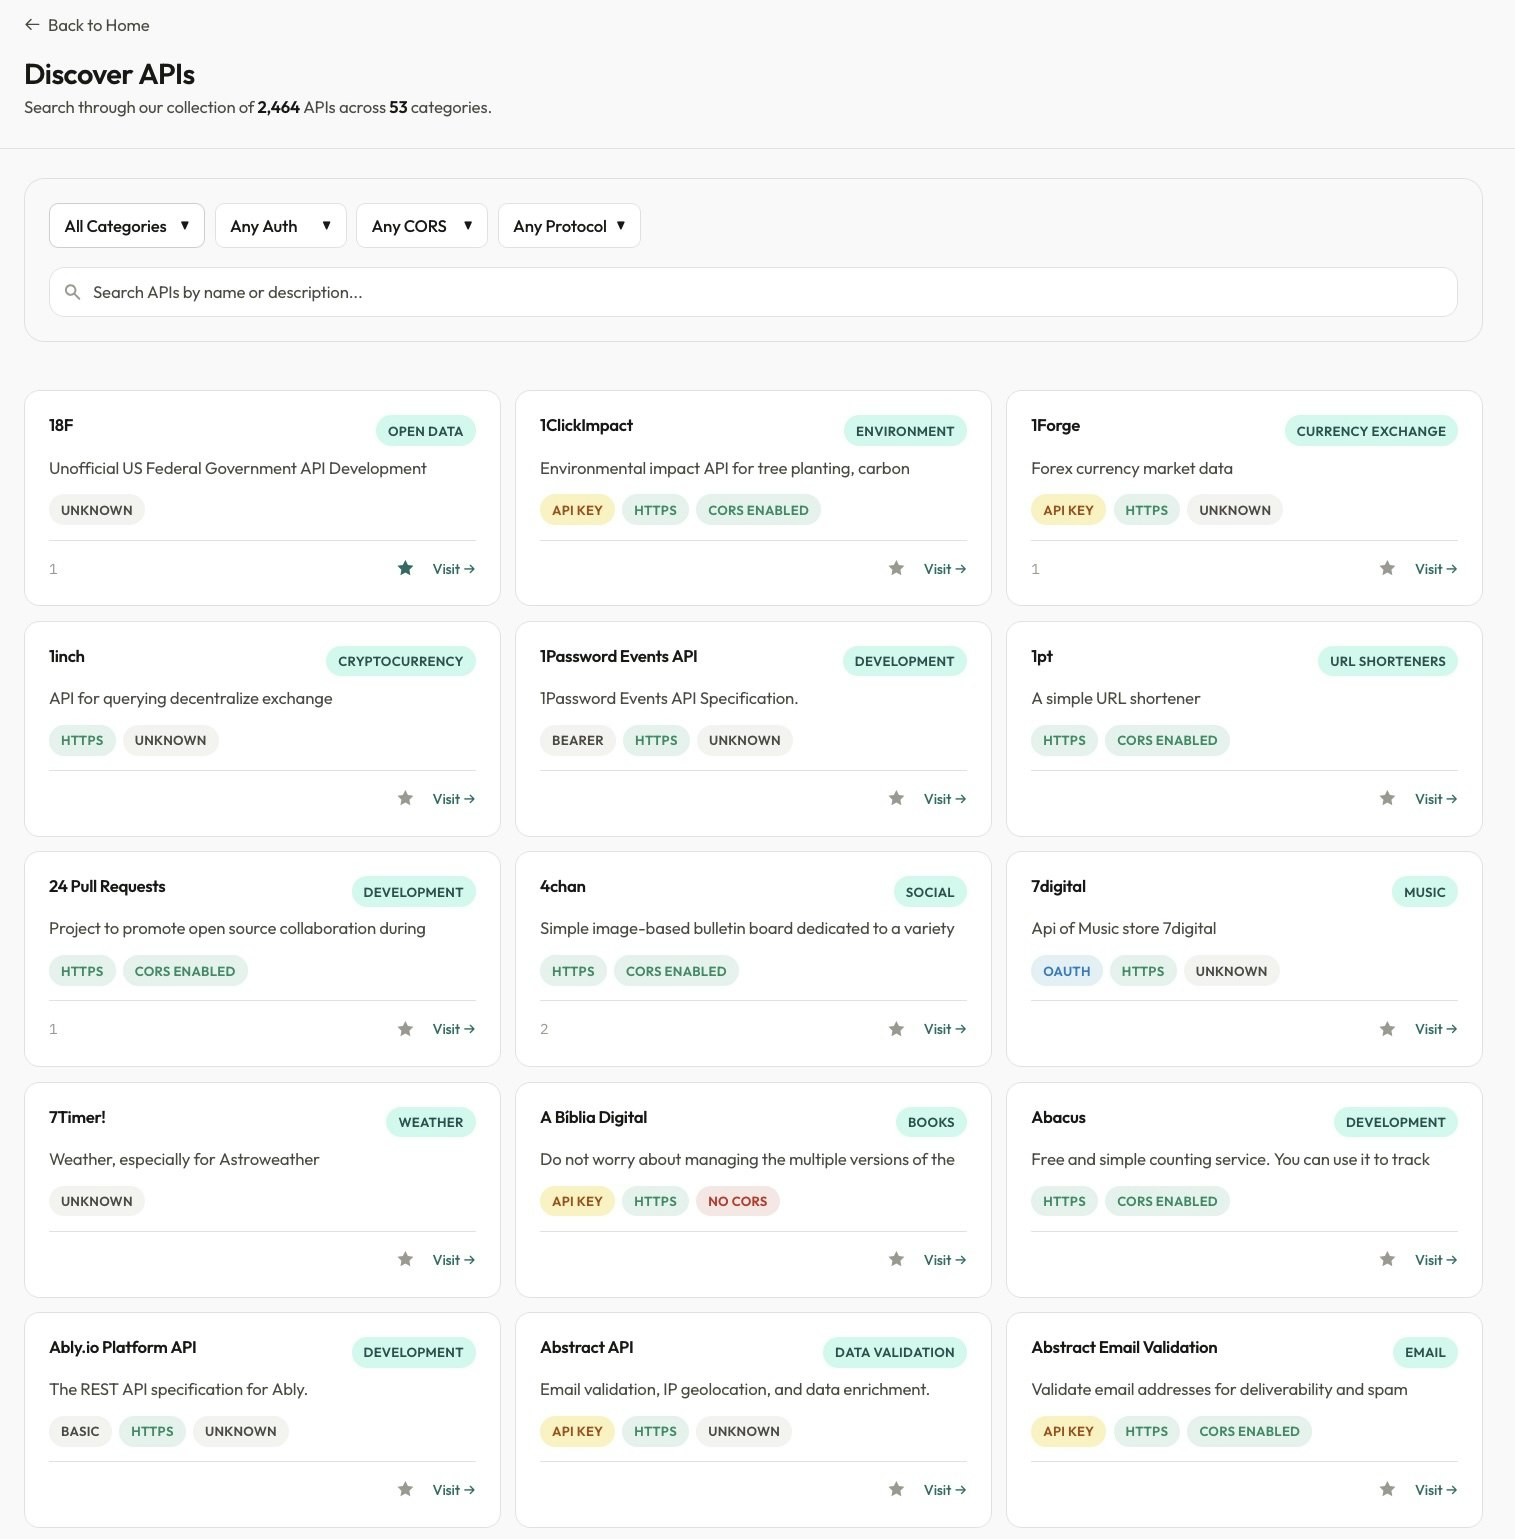
Task: Go Back to Home
Action: tap(87, 25)
